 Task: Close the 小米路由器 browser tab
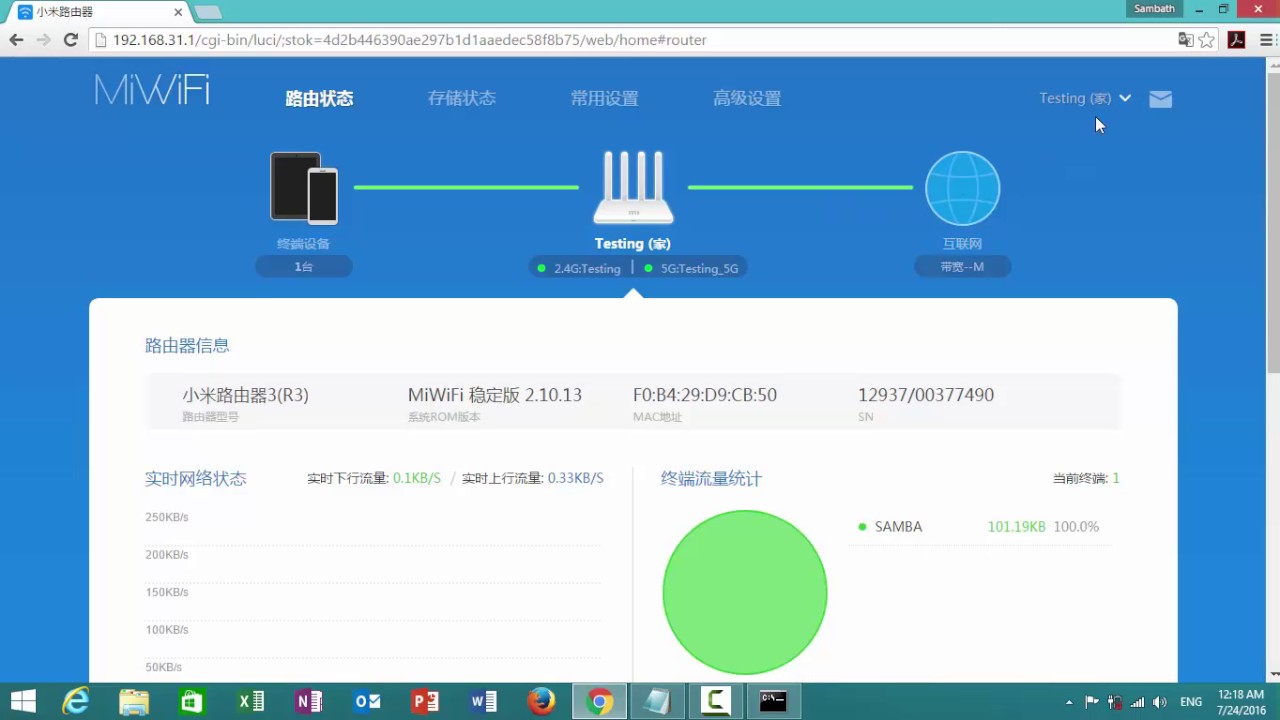coord(179,12)
